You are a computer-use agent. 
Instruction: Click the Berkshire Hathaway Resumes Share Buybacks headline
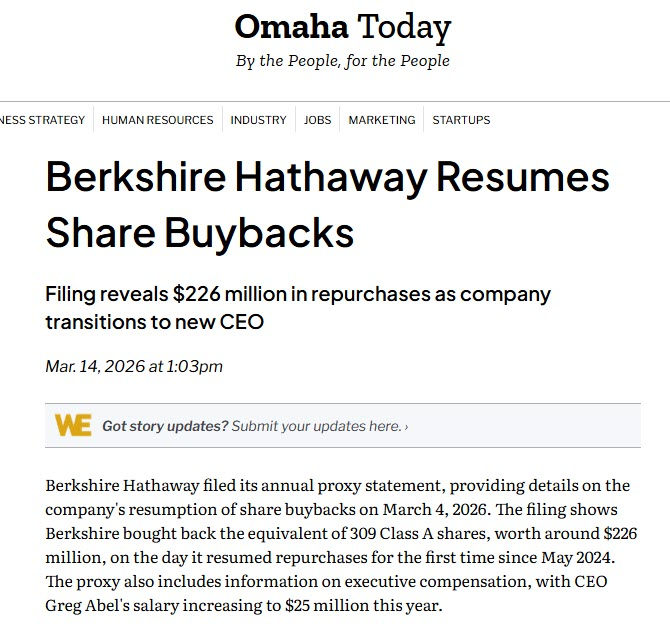pyautogui.click(x=327, y=205)
